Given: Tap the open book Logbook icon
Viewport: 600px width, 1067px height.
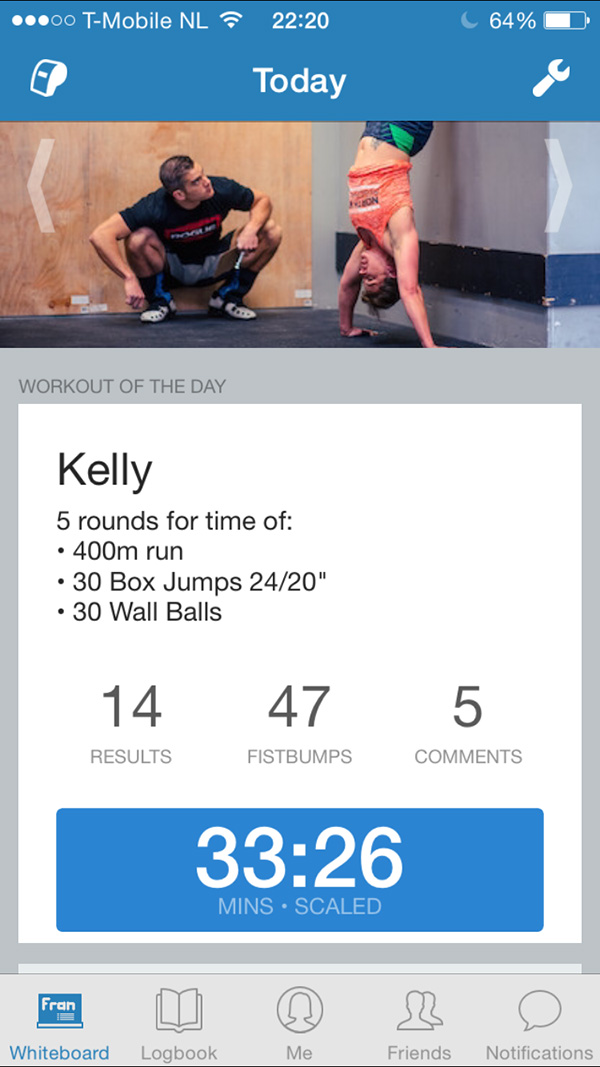Looking at the screenshot, I should click(179, 1010).
